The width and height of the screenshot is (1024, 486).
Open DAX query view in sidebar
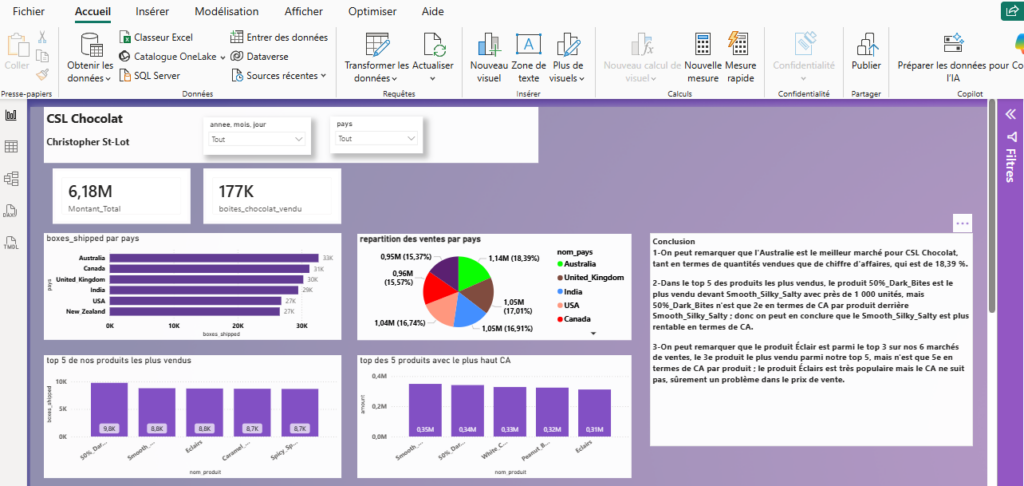pyautogui.click(x=11, y=211)
